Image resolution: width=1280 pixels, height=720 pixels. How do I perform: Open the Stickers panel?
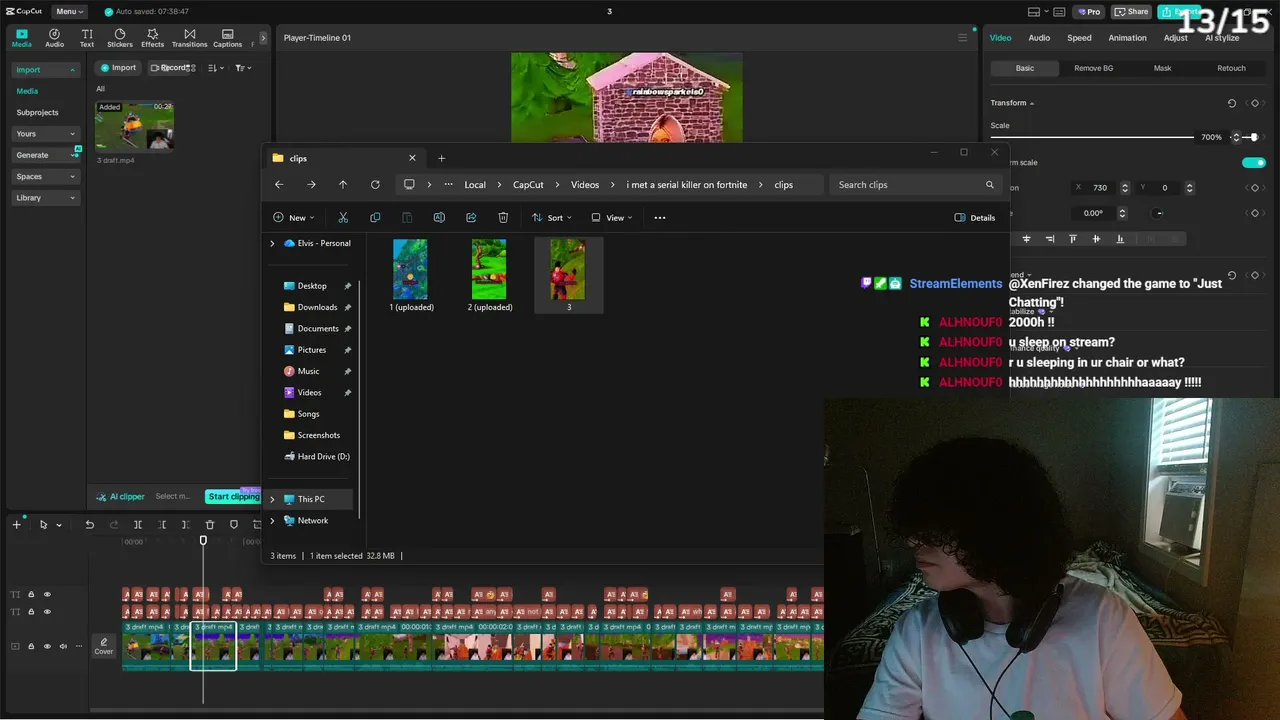[x=120, y=38]
